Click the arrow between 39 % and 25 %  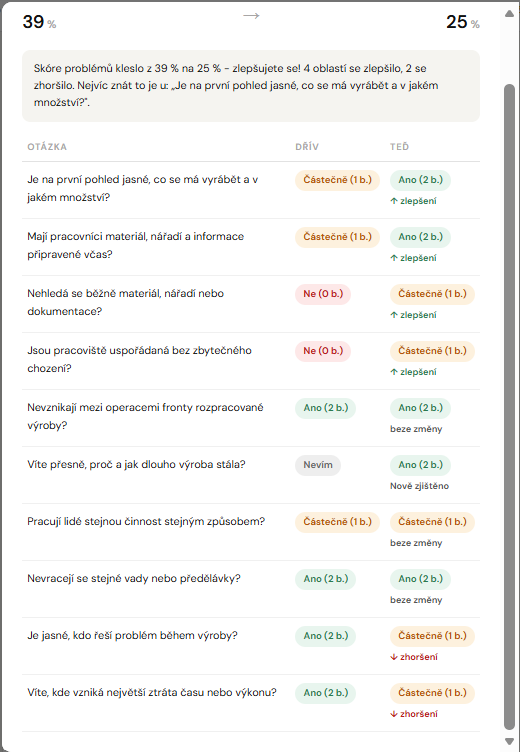pos(251,16)
